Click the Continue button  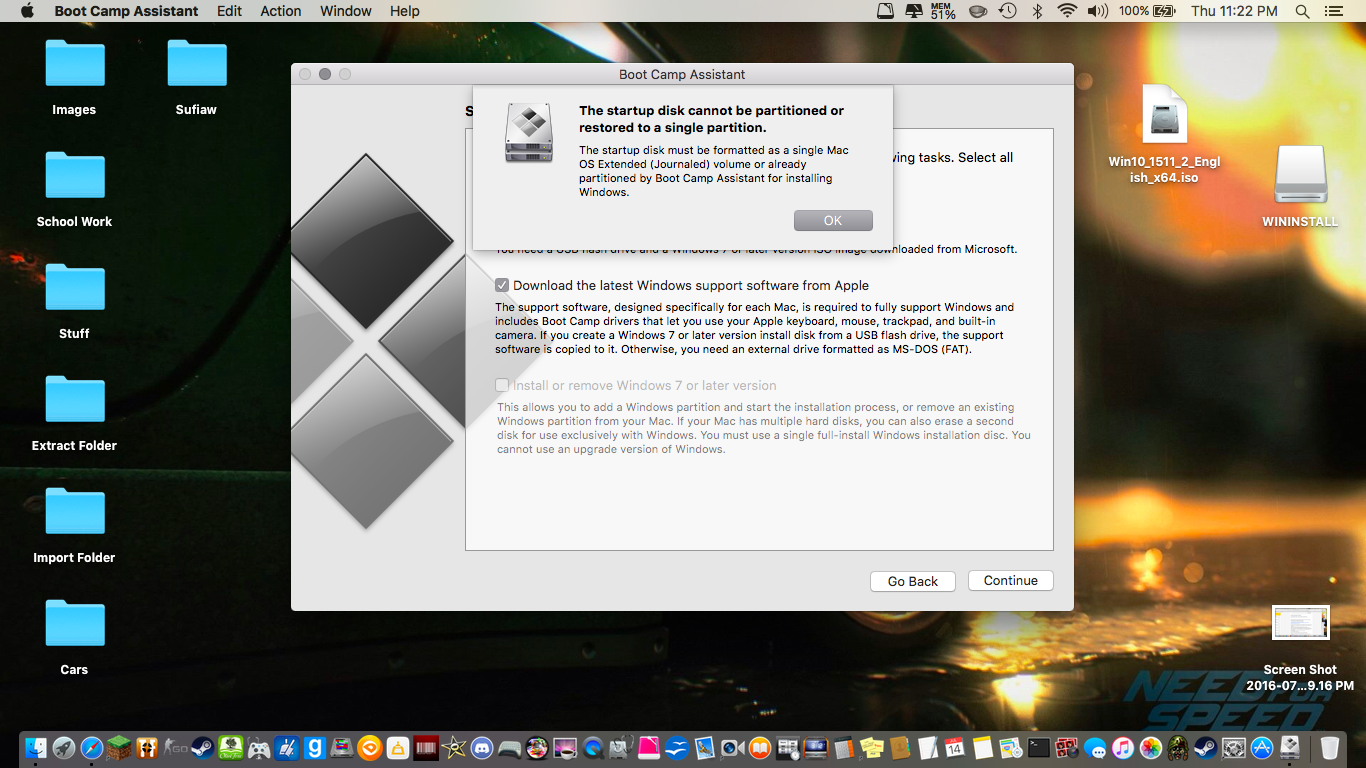click(1010, 580)
